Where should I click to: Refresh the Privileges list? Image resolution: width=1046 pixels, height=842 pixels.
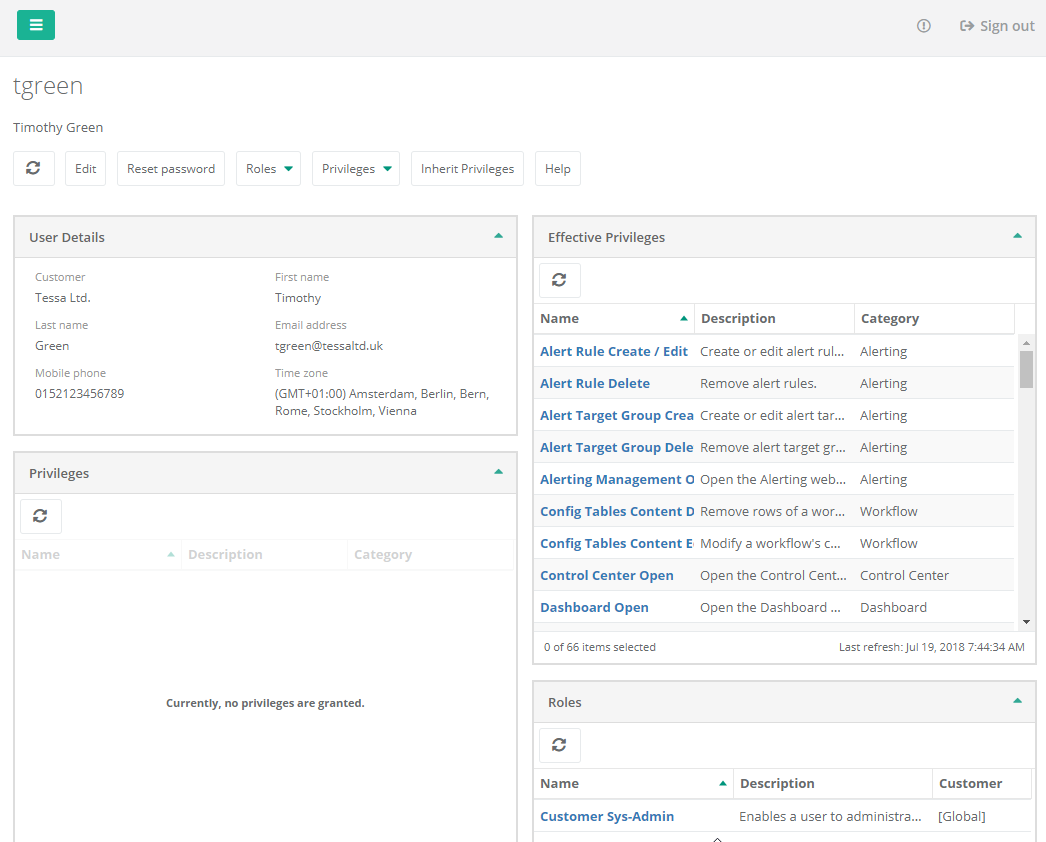tap(41, 516)
